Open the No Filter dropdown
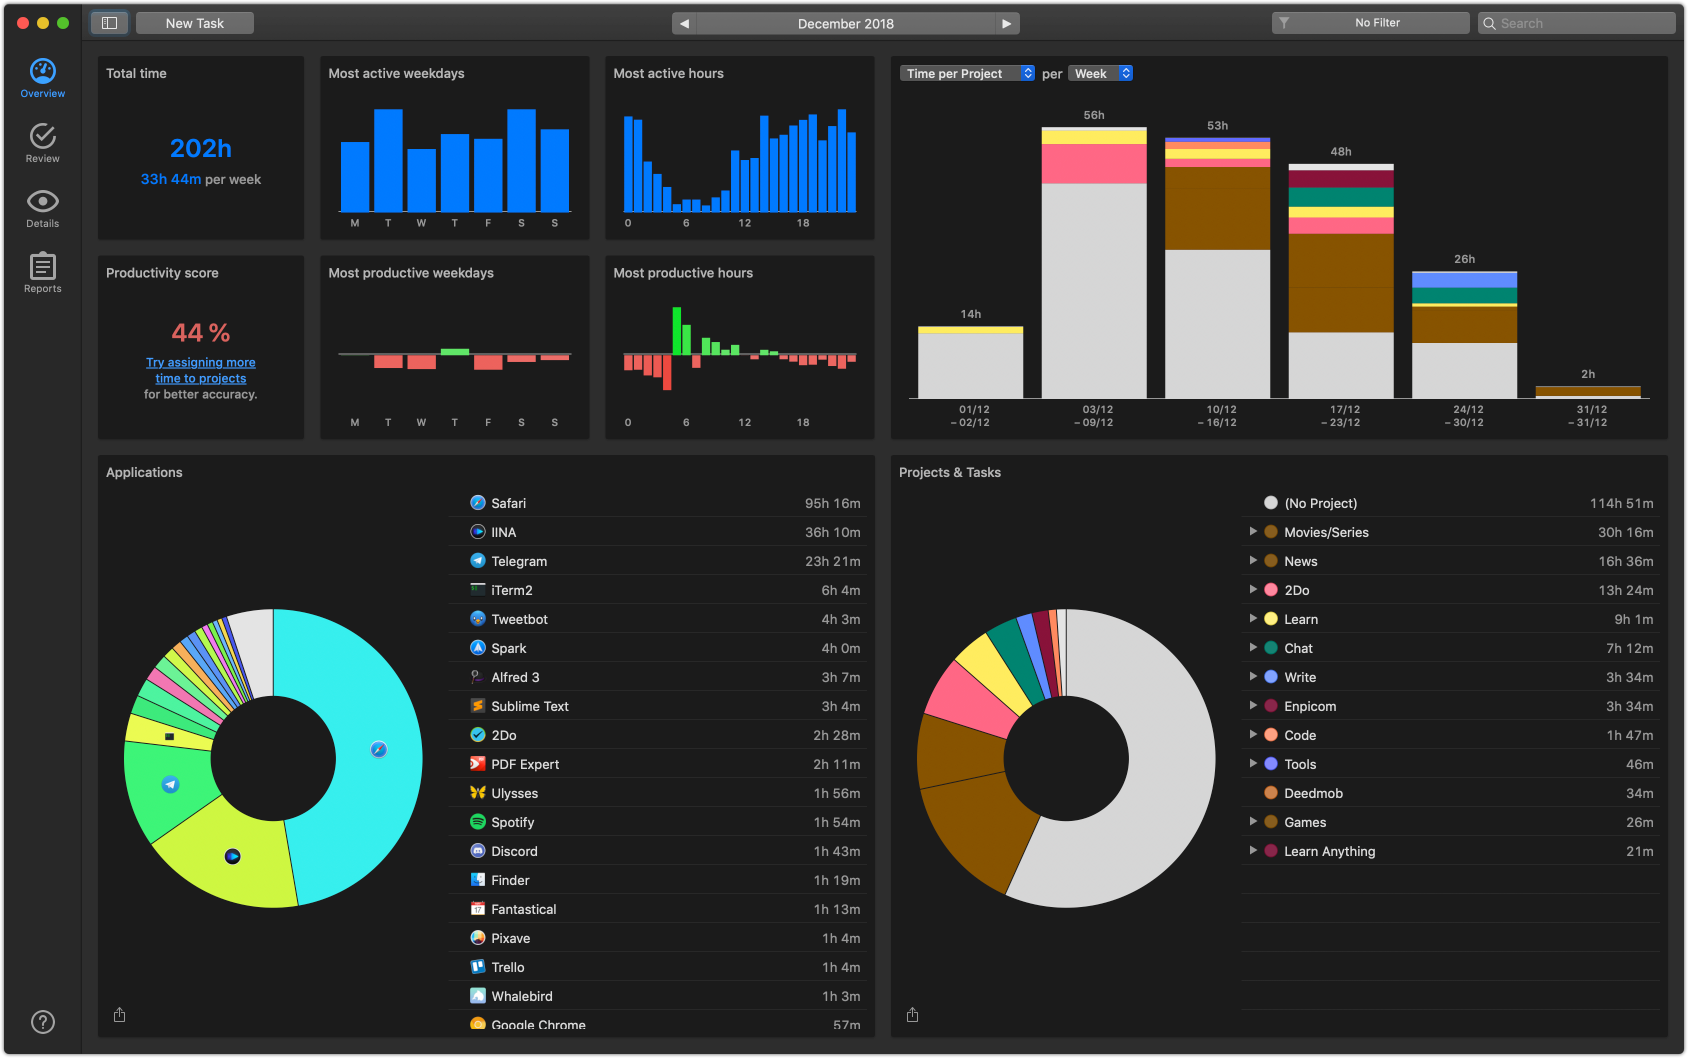Image resolution: width=1688 pixels, height=1058 pixels. point(1370,23)
